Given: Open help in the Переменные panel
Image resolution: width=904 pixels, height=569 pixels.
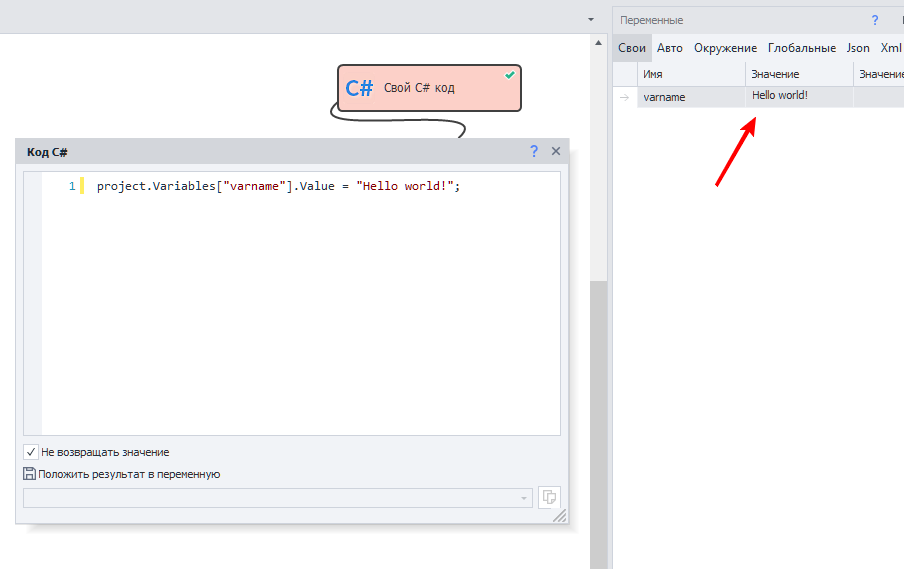Looking at the screenshot, I should pos(874,20).
